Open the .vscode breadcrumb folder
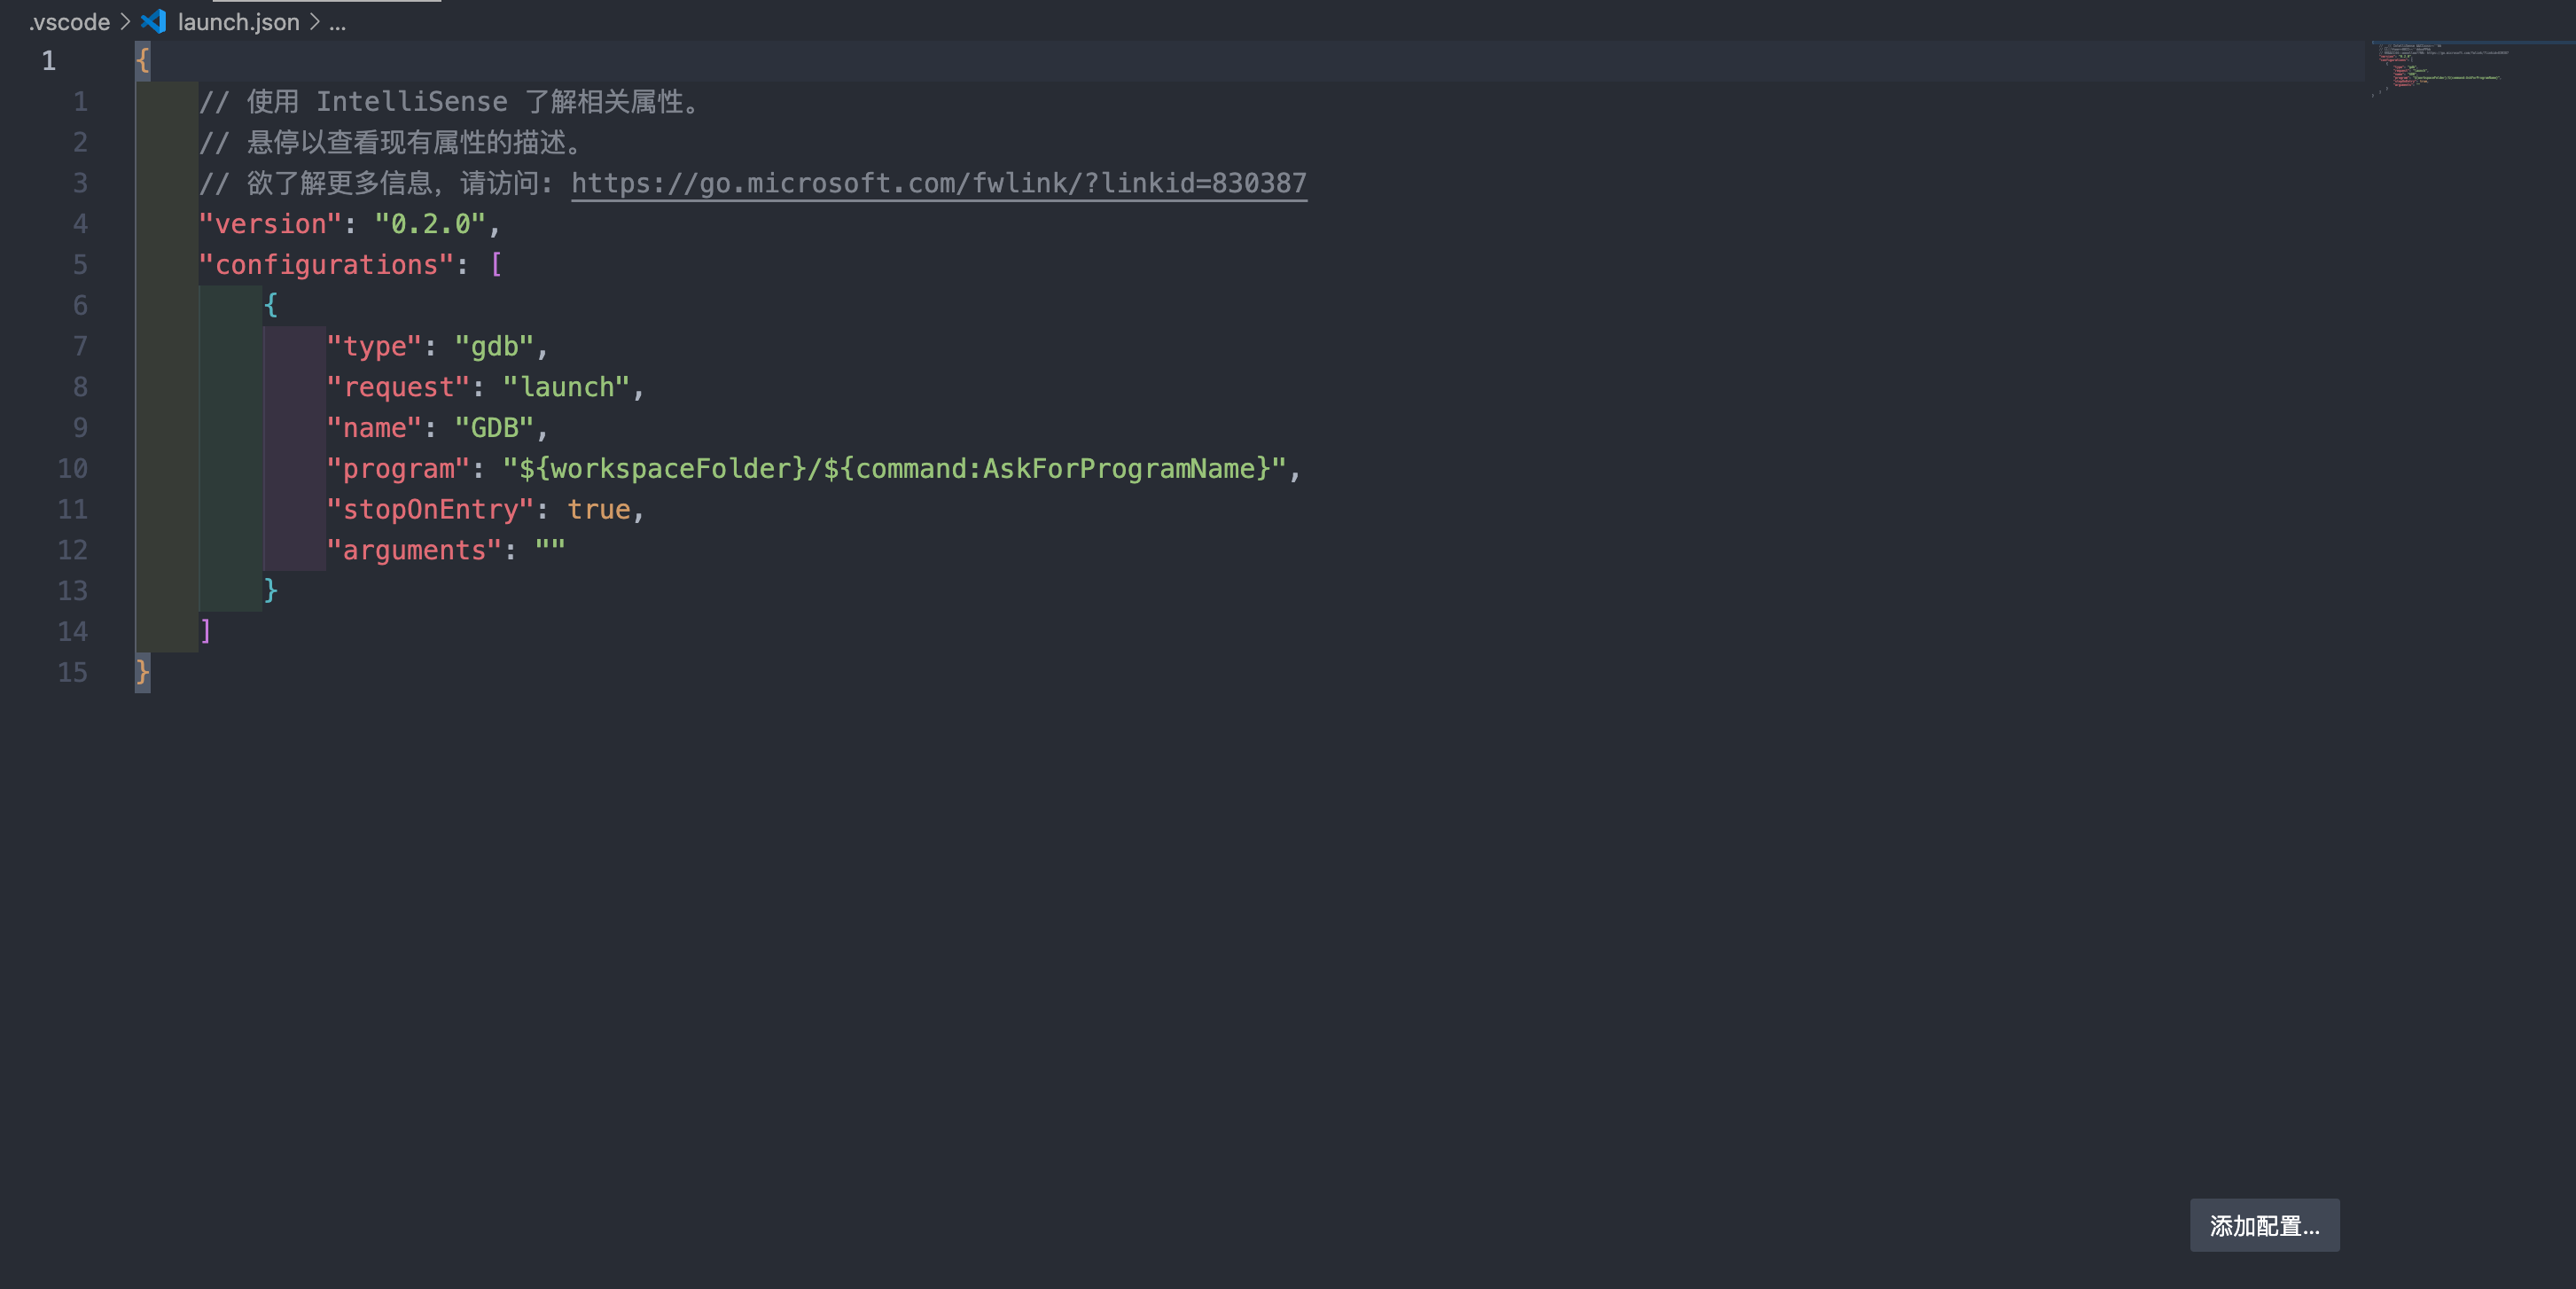Image resolution: width=2576 pixels, height=1289 pixels. [69, 21]
